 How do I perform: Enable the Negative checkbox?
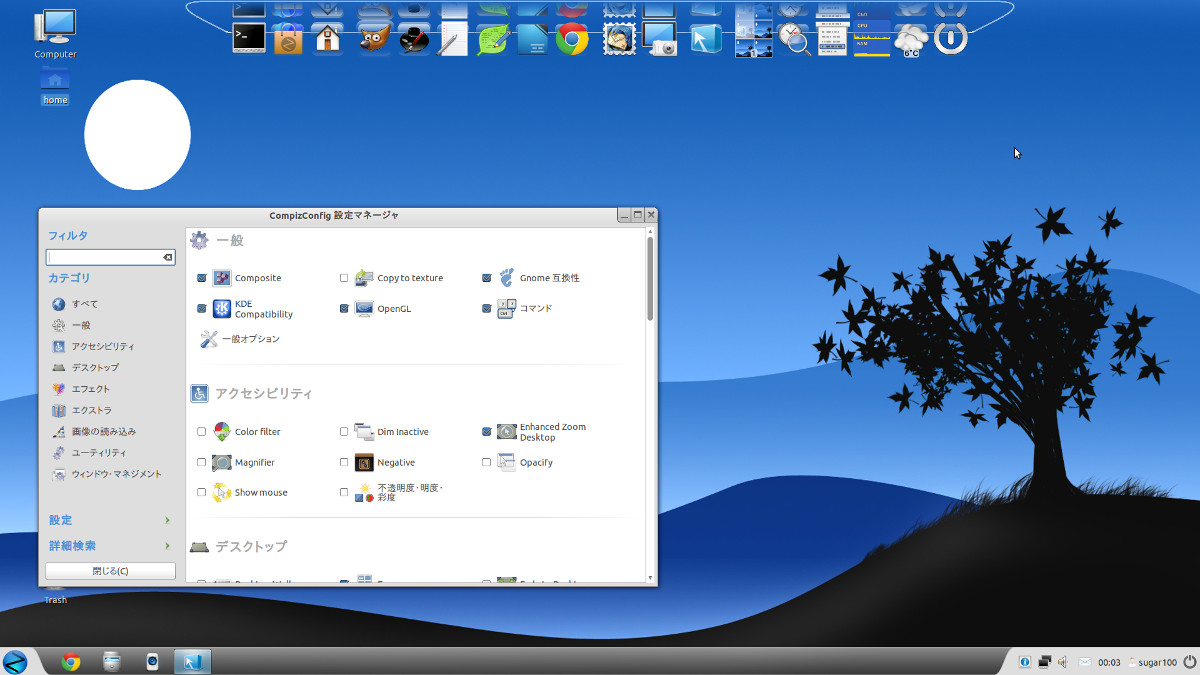tap(344, 463)
